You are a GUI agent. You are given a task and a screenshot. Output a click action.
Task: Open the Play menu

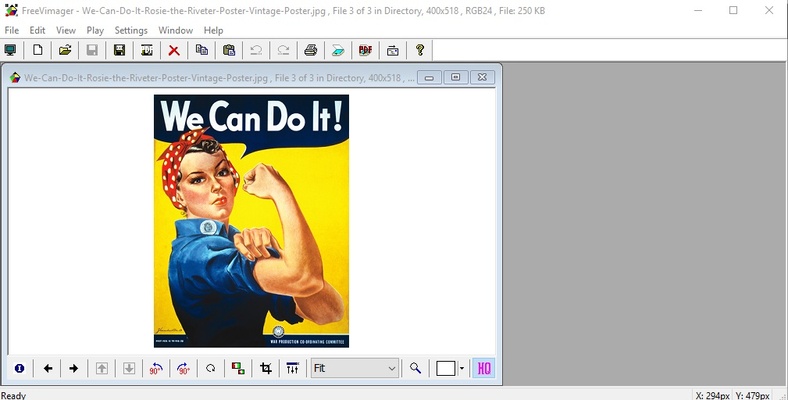point(95,31)
